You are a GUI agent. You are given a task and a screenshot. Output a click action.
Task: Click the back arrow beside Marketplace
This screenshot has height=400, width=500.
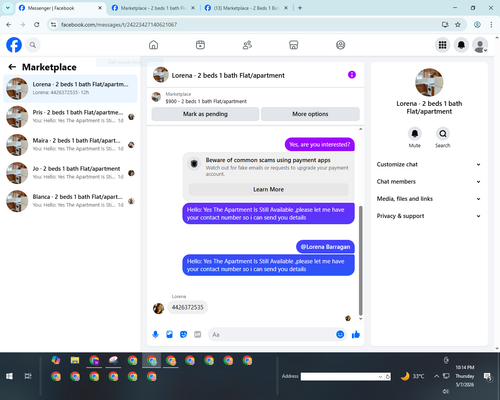(x=12, y=67)
